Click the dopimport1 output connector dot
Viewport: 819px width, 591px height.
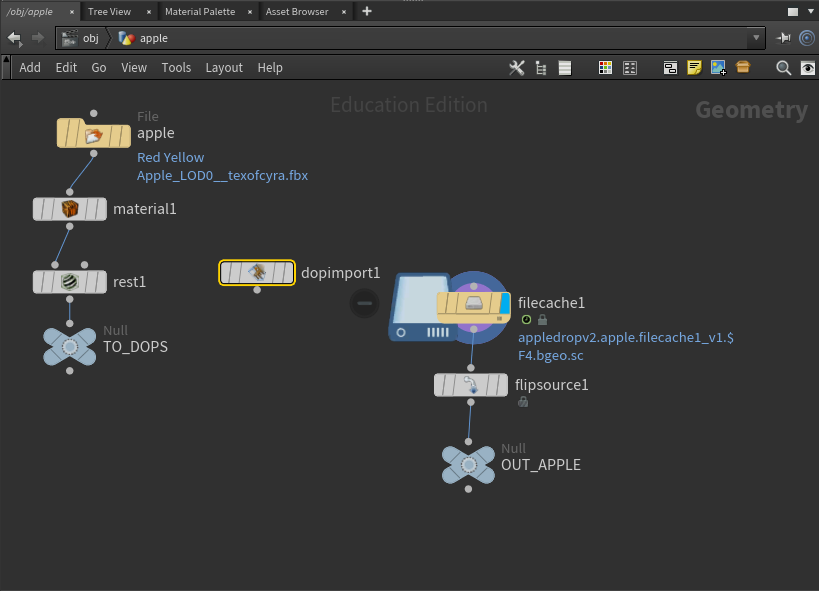pos(257,290)
